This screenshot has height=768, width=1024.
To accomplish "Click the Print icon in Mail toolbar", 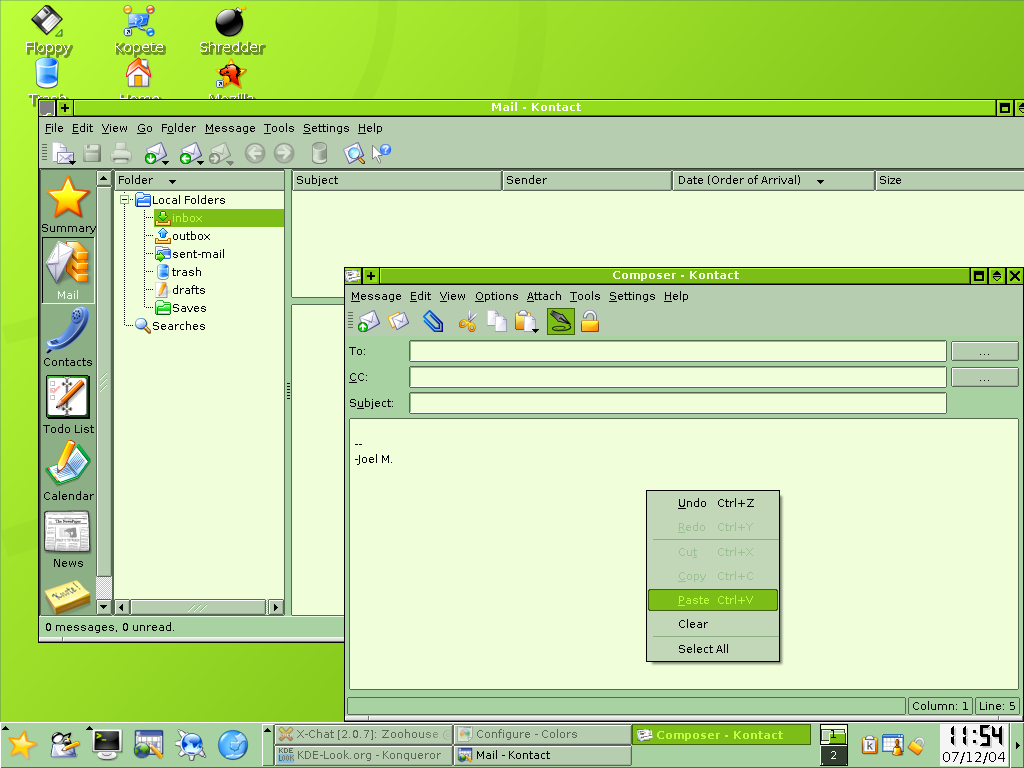I will (x=121, y=153).
